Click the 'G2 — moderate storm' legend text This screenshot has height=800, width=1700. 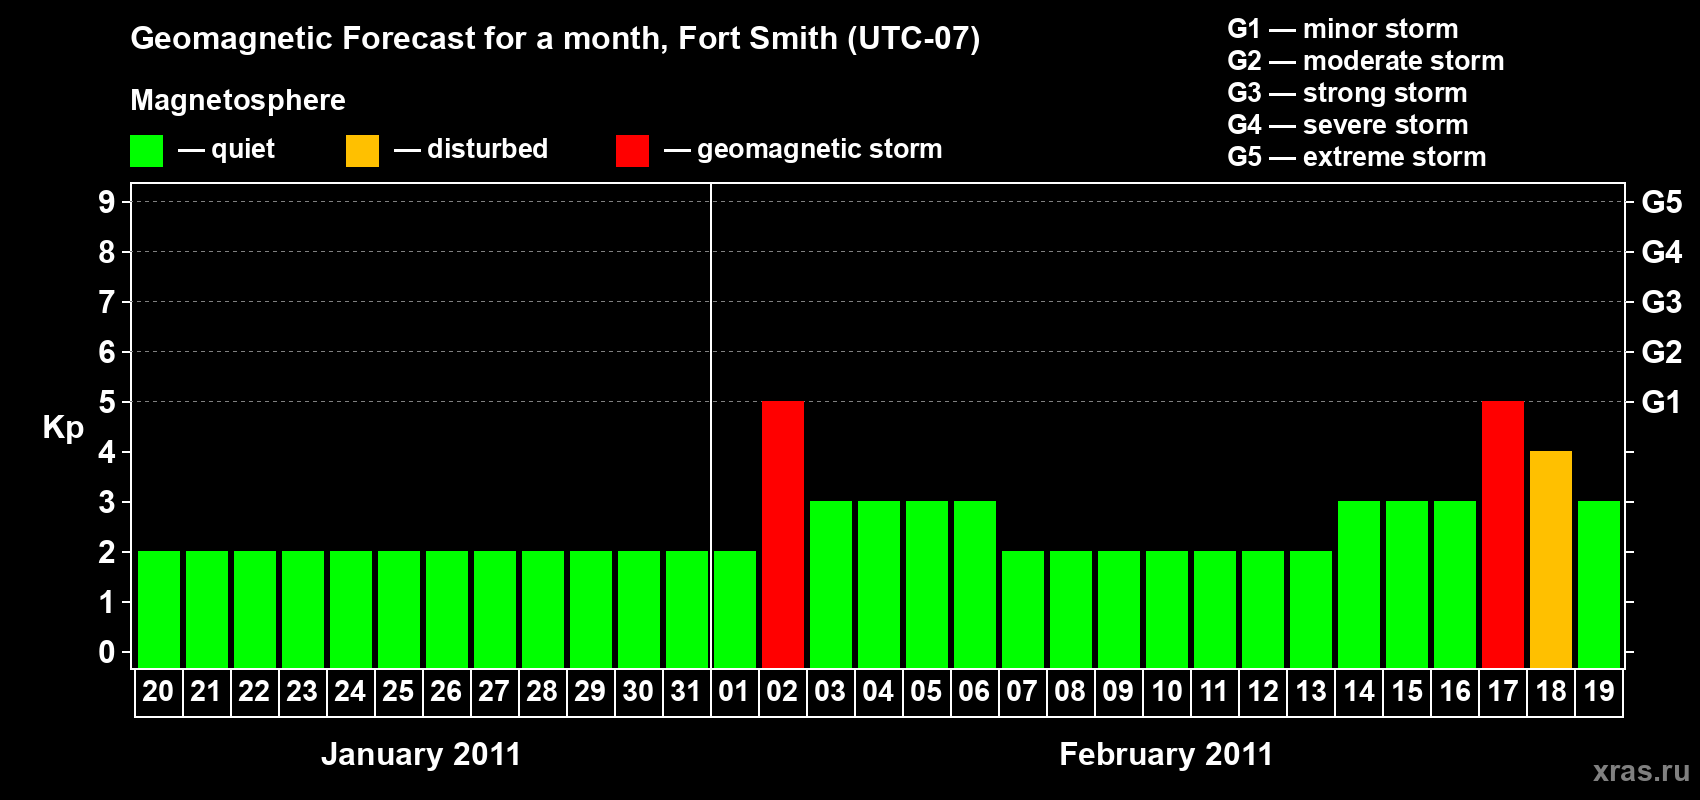click(x=1366, y=61)
